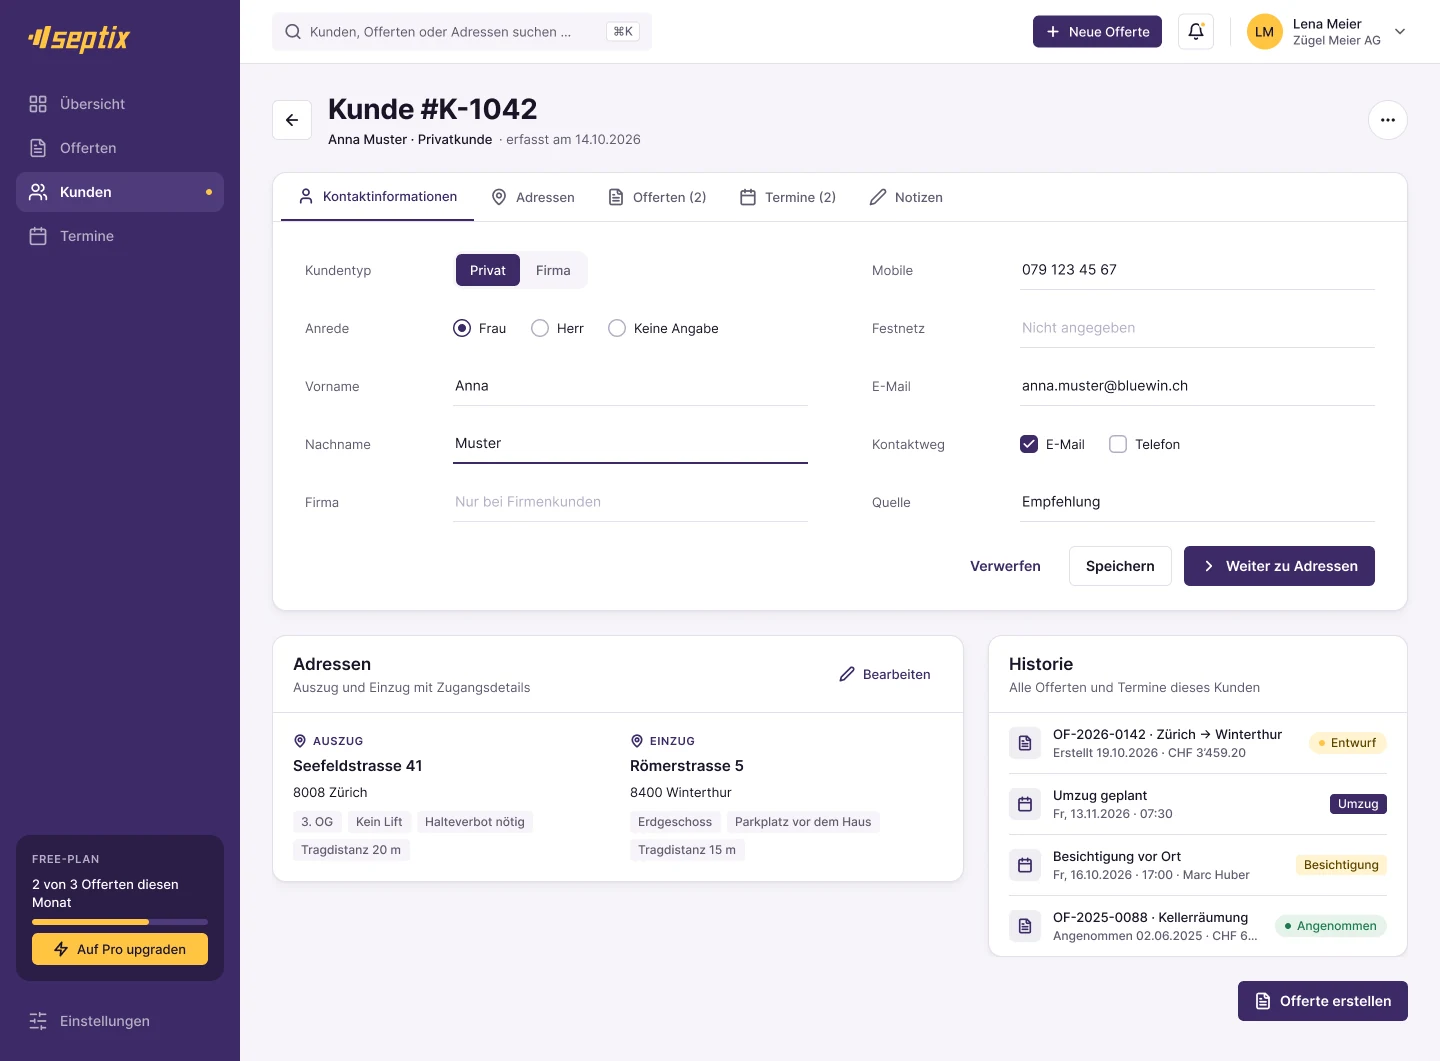Click the septix logo

[x=79, y=38]
